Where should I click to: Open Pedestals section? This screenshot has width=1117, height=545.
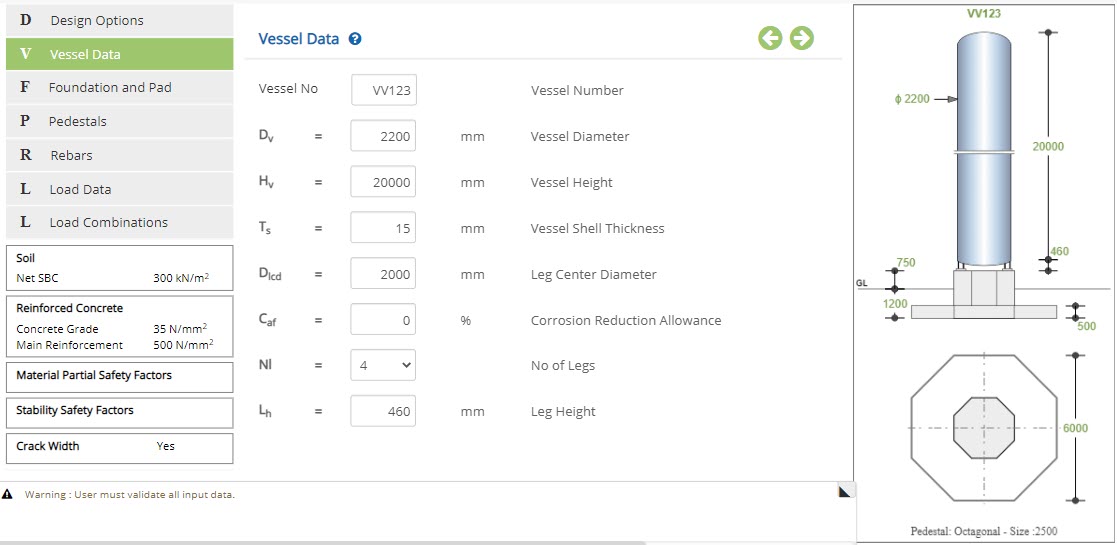pos(120,121)
